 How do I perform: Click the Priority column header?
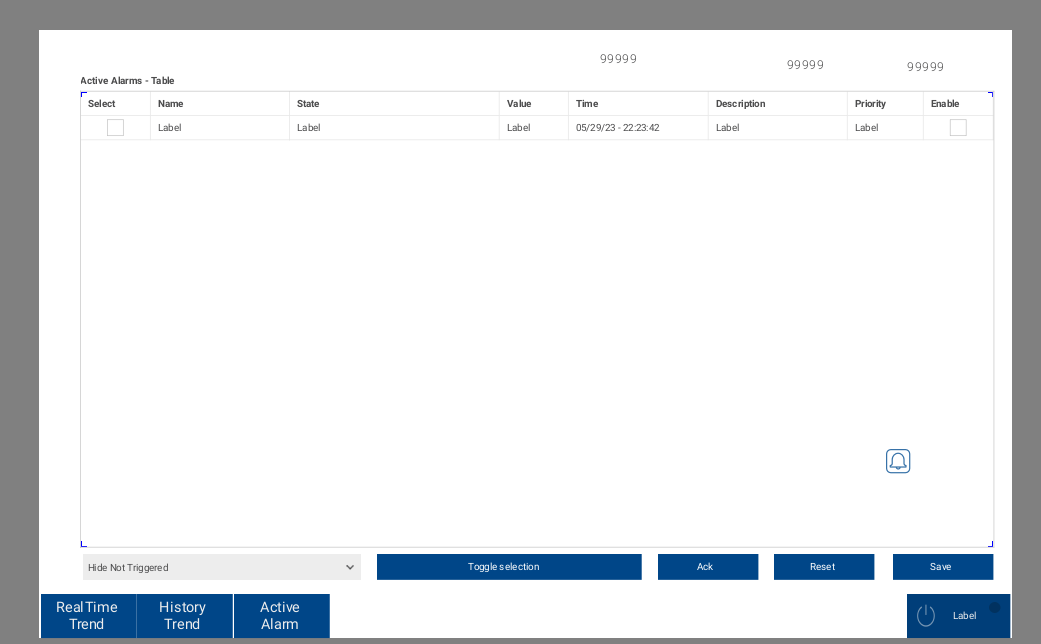pyautogui.click(x=885, y=104)
